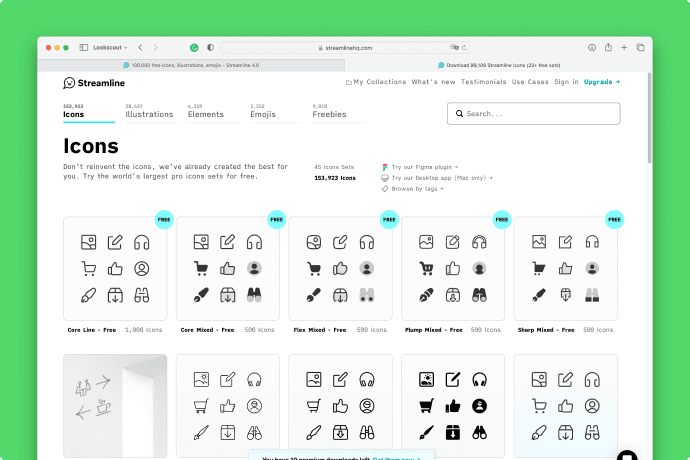Open the photo card with arrow signage
Image resolution: width=690 pixels, height=460 pixels.
point(115,406)
